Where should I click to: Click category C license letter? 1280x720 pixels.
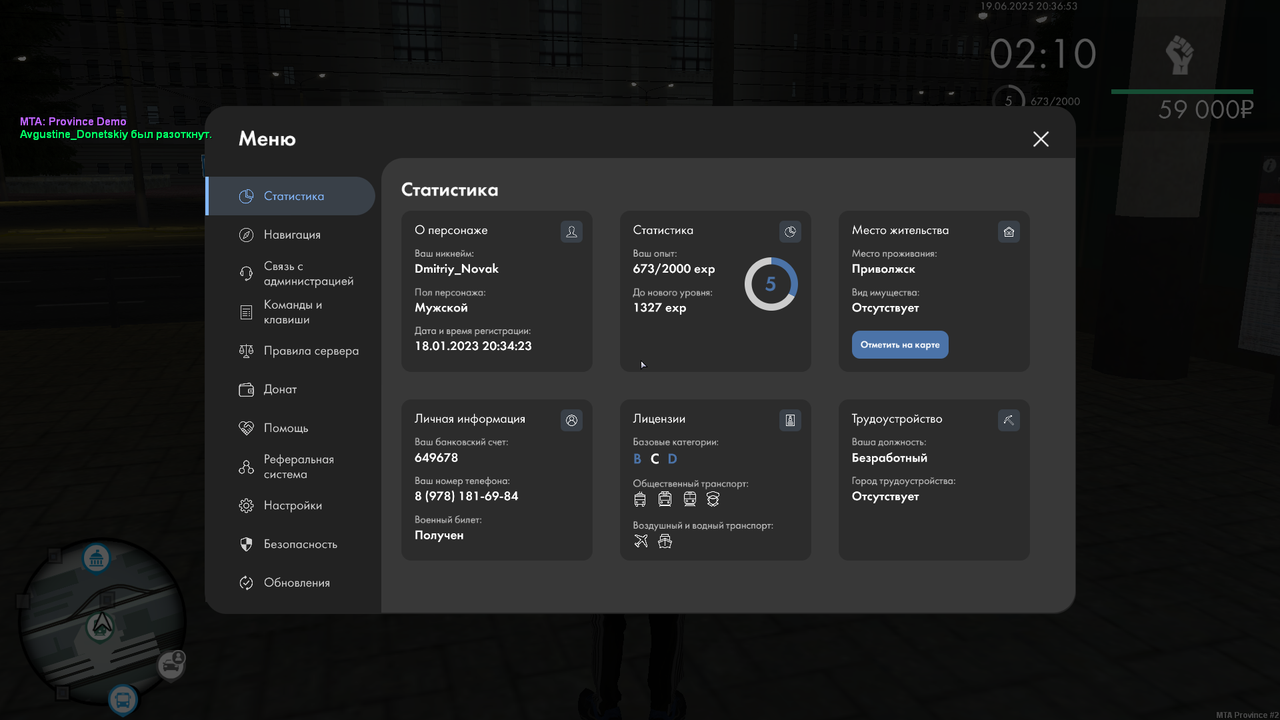coord(655,459)
